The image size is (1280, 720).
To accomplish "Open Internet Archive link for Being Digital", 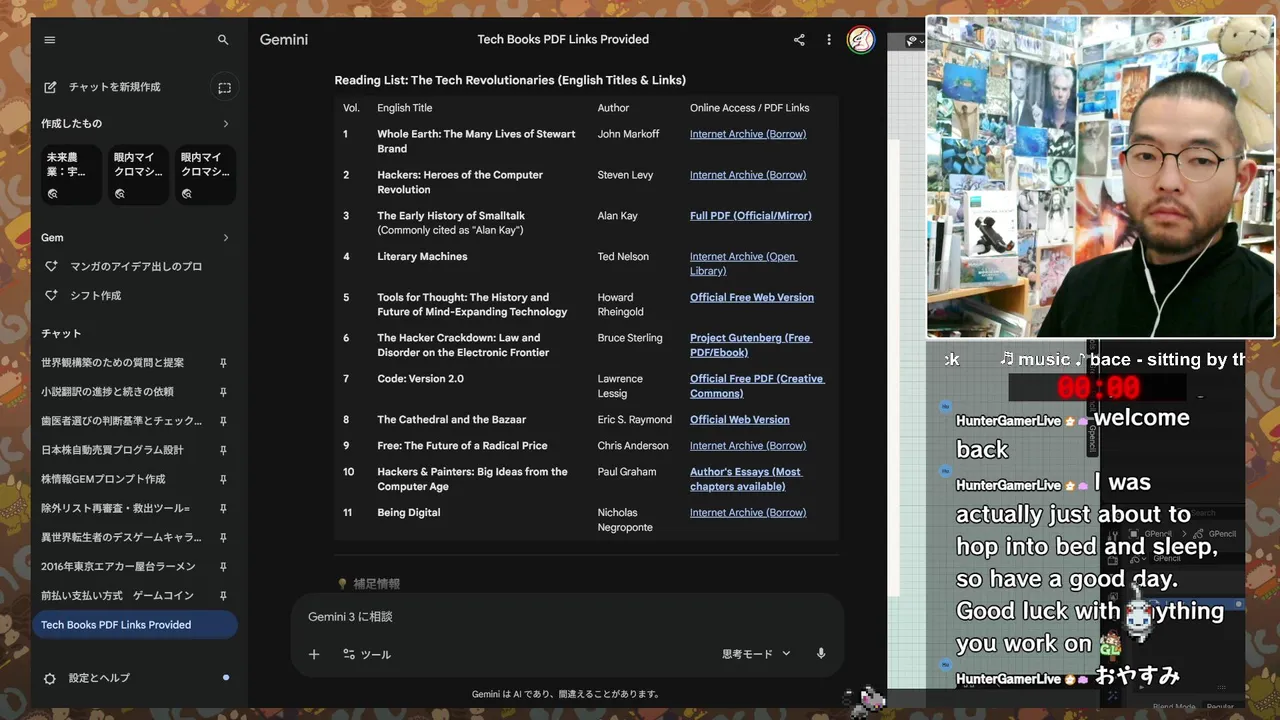I will click(748, 513).
